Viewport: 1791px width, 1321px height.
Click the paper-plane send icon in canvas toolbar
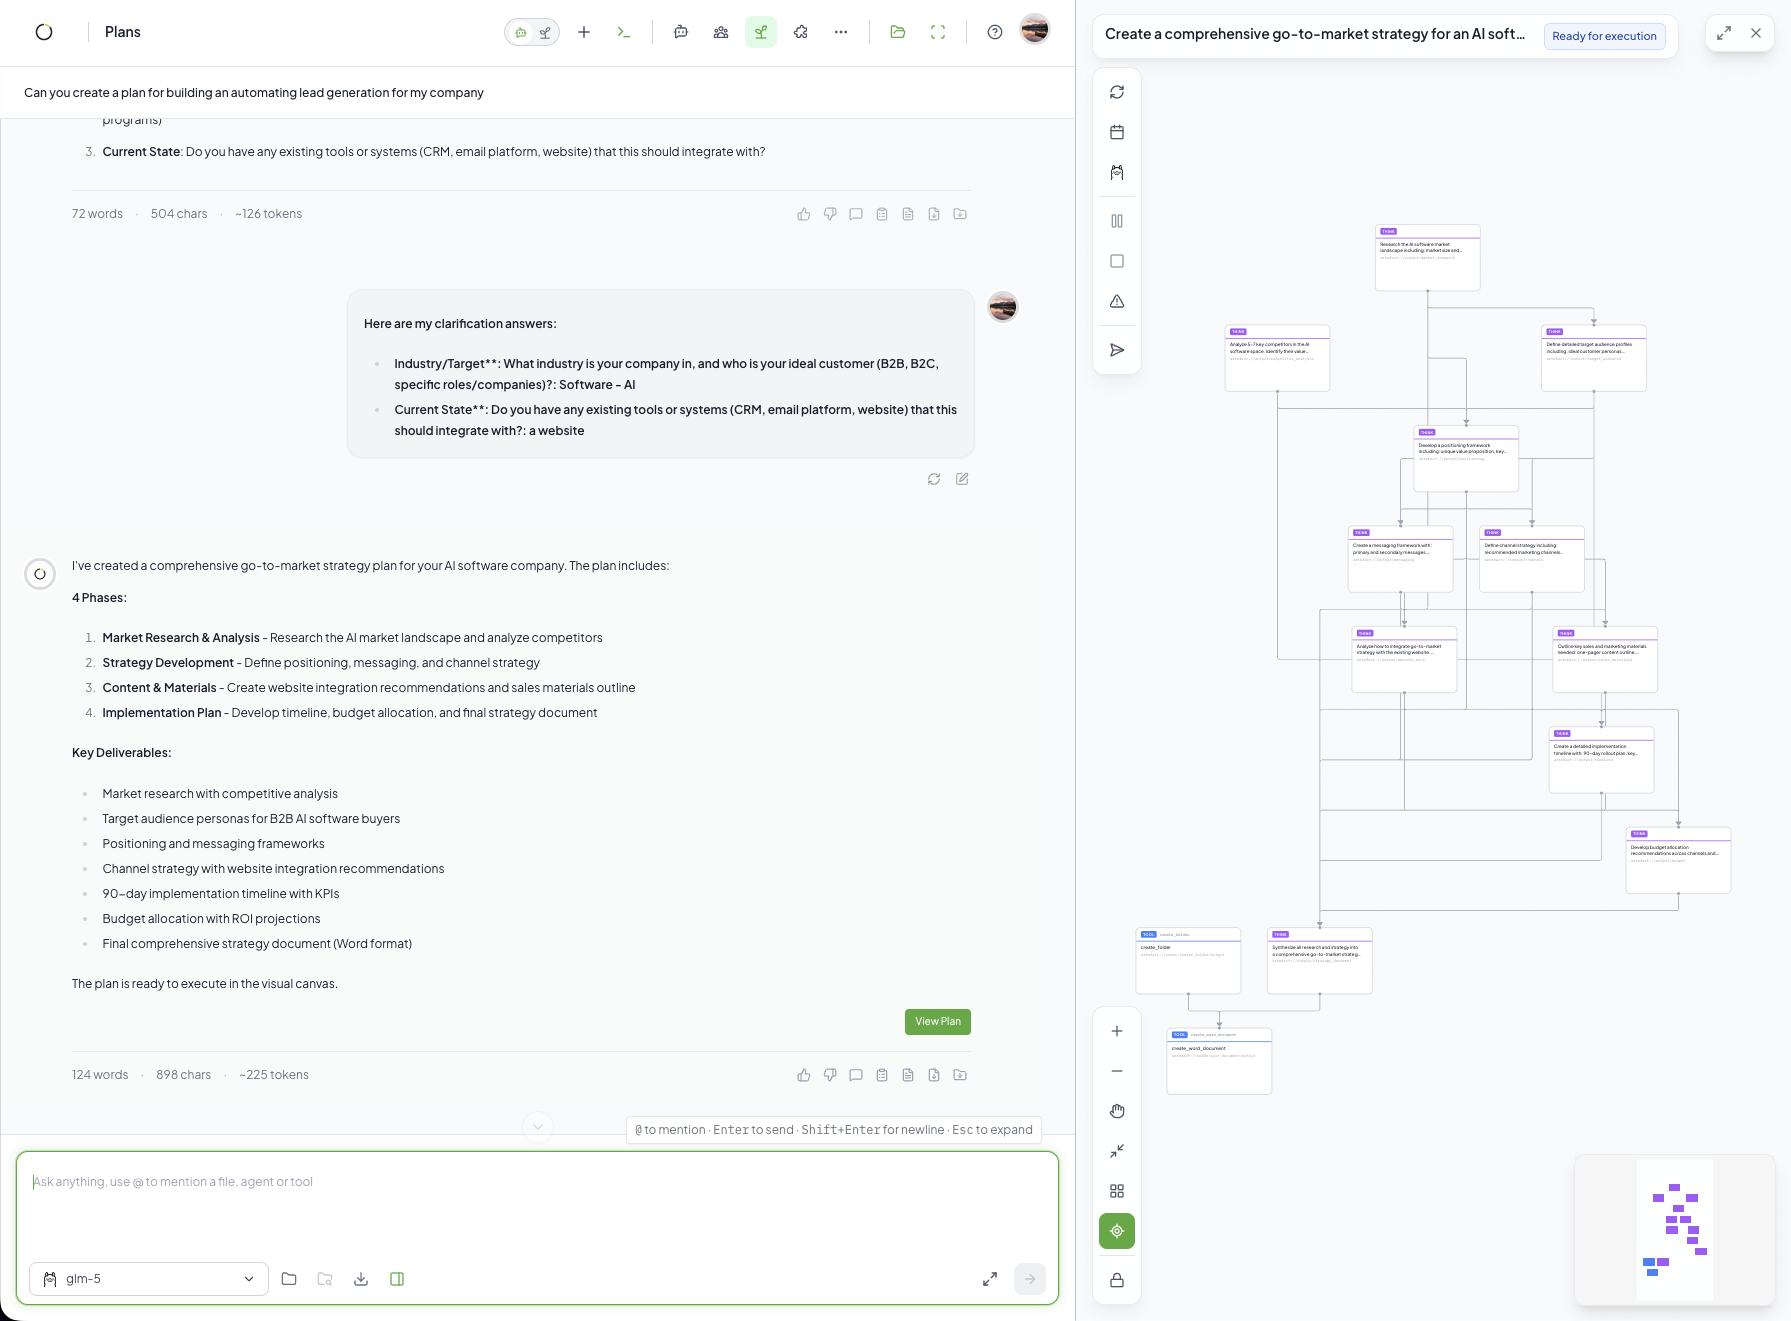[1117, 350]
